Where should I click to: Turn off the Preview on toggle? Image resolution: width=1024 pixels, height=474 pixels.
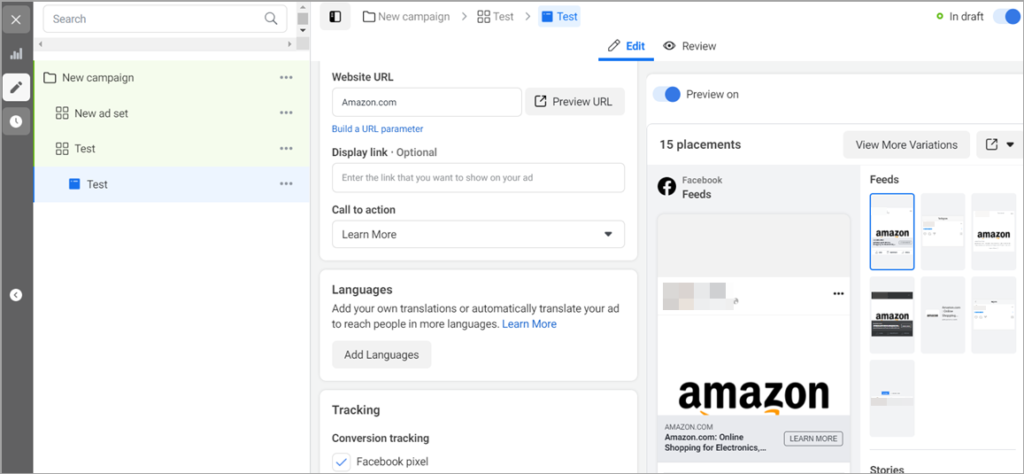click(667, 94)
